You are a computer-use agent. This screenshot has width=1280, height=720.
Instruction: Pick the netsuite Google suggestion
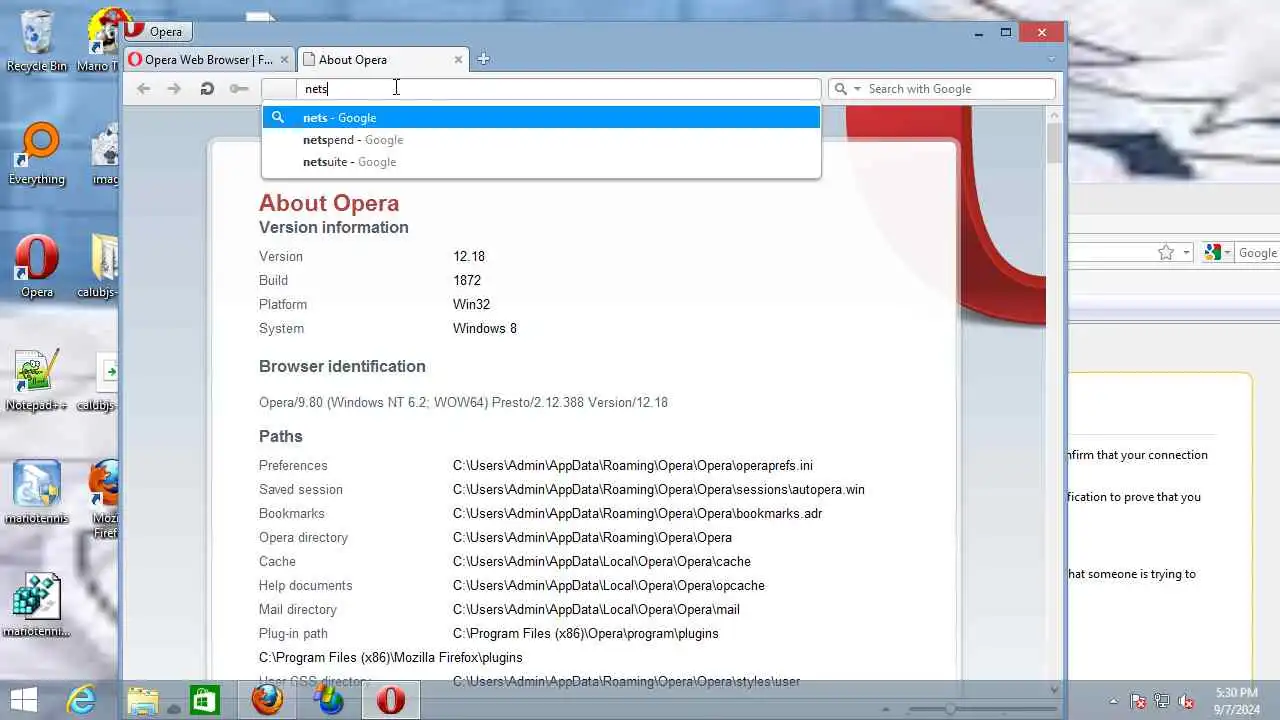(x=541, y=162)
